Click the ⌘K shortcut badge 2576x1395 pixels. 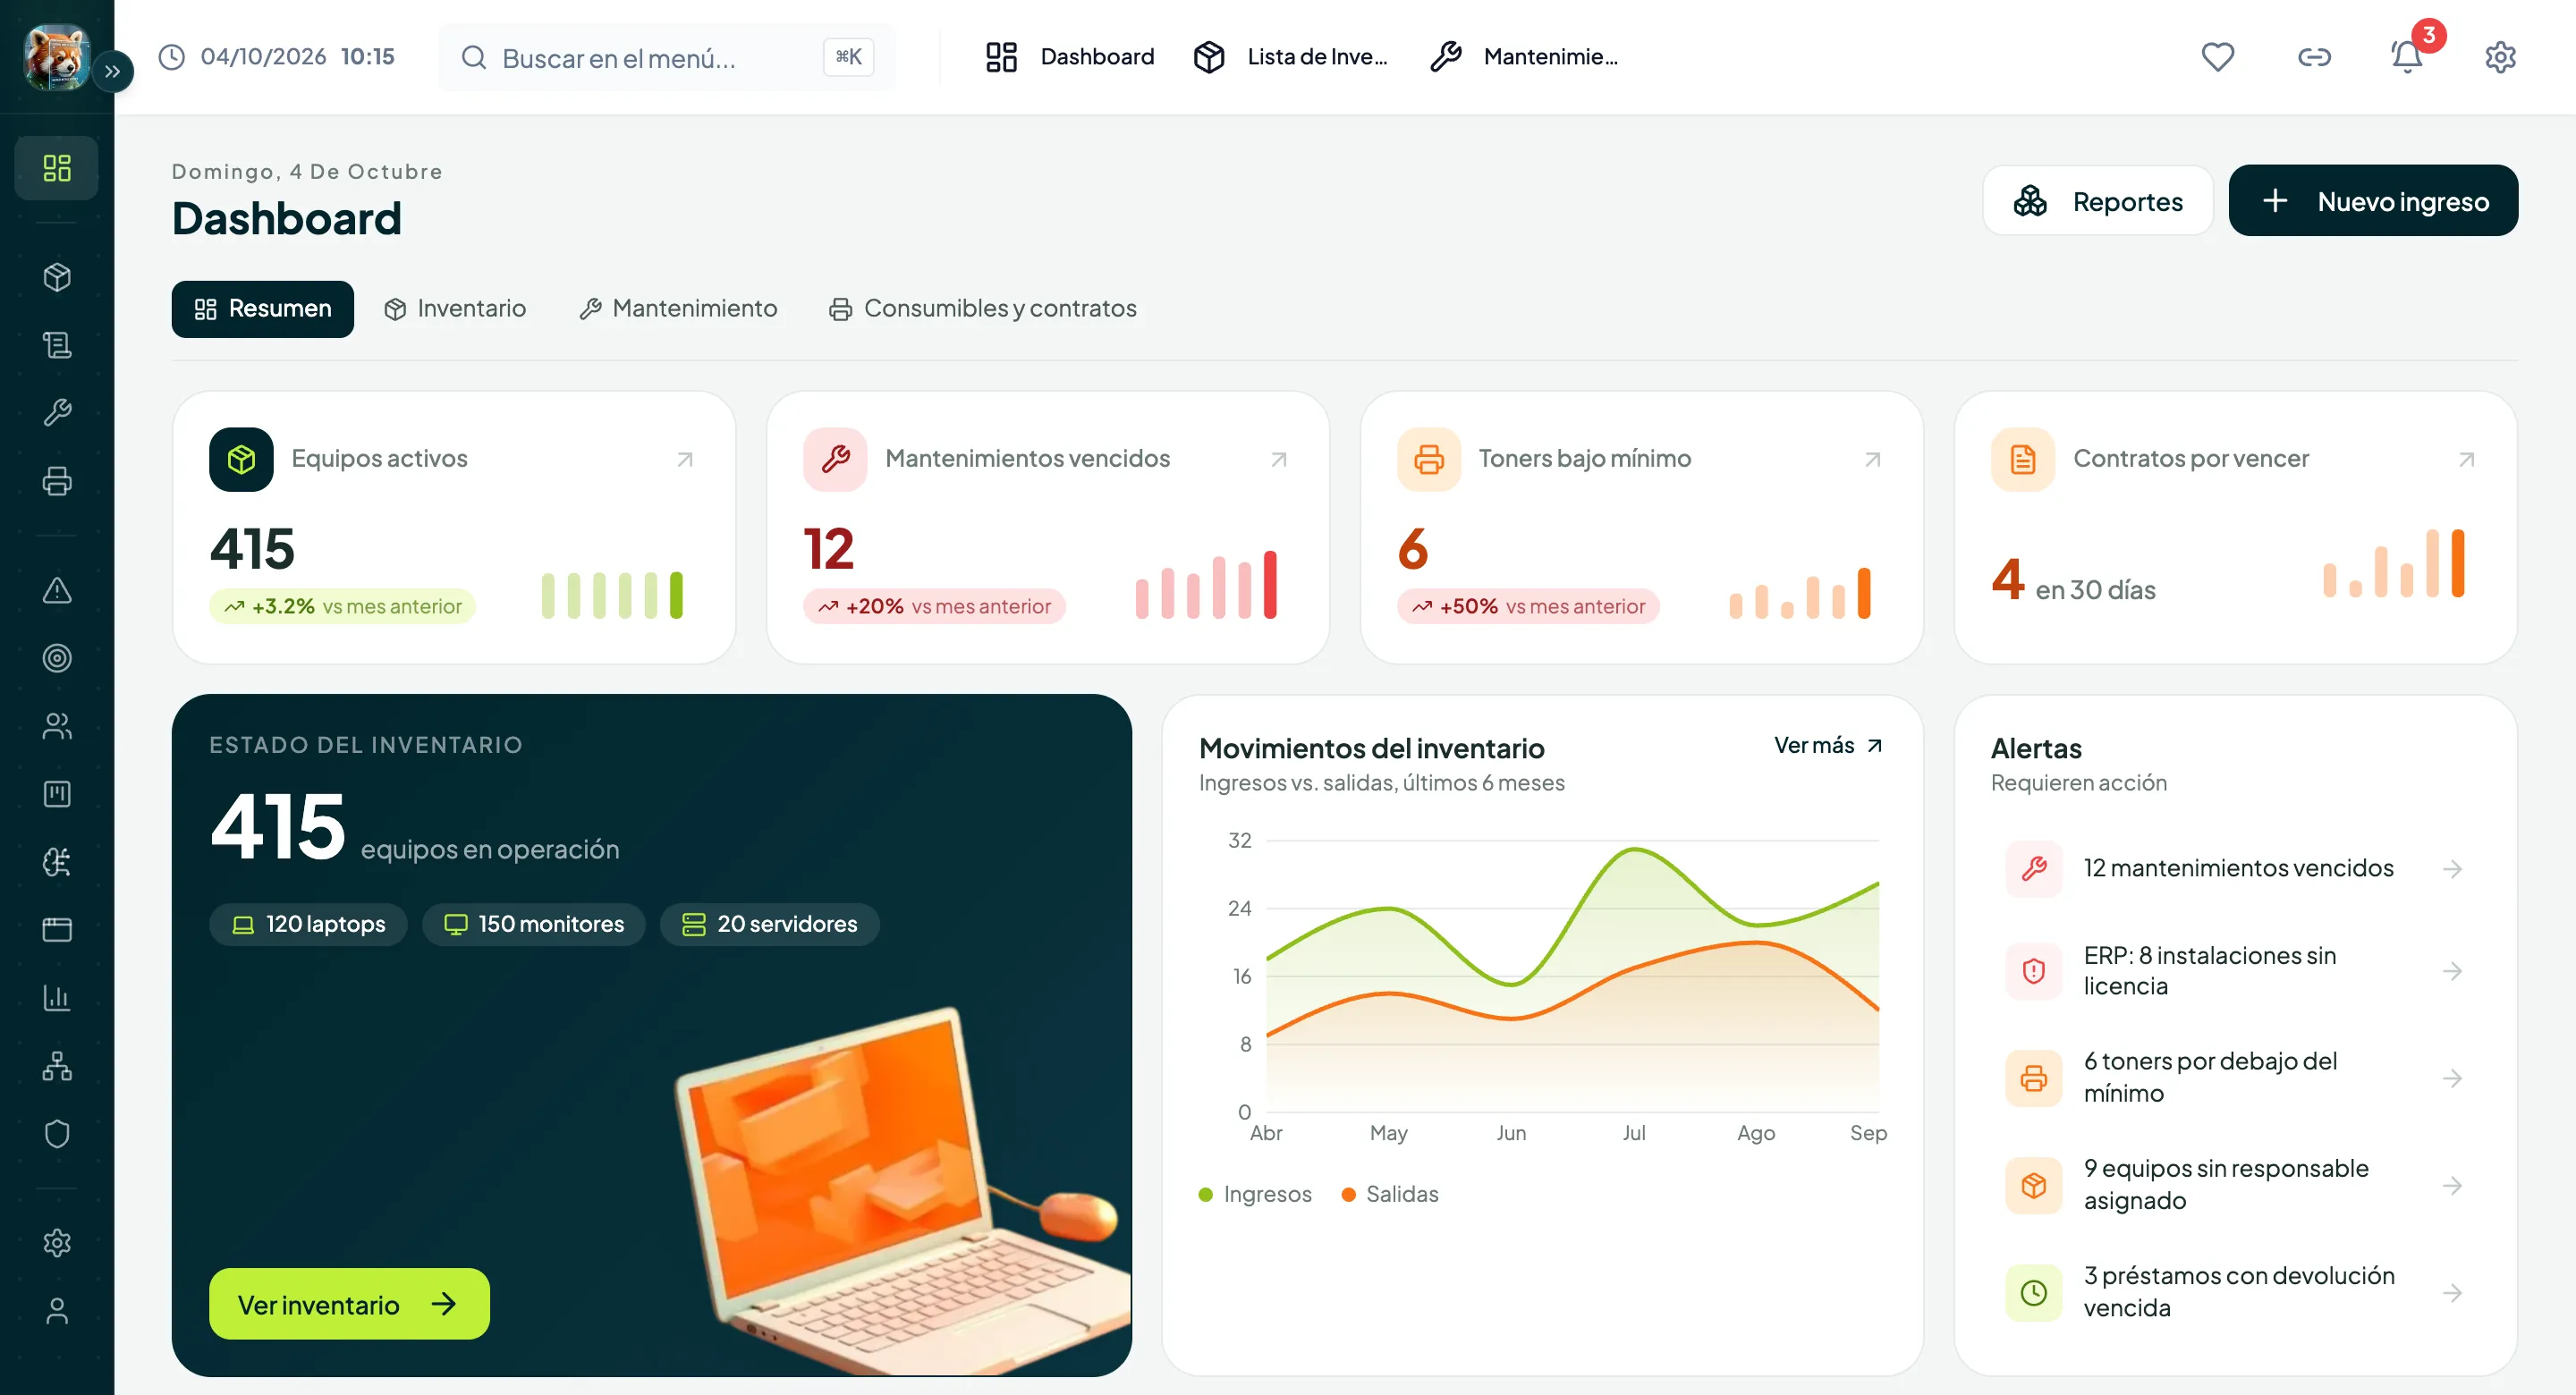(848, 57)
